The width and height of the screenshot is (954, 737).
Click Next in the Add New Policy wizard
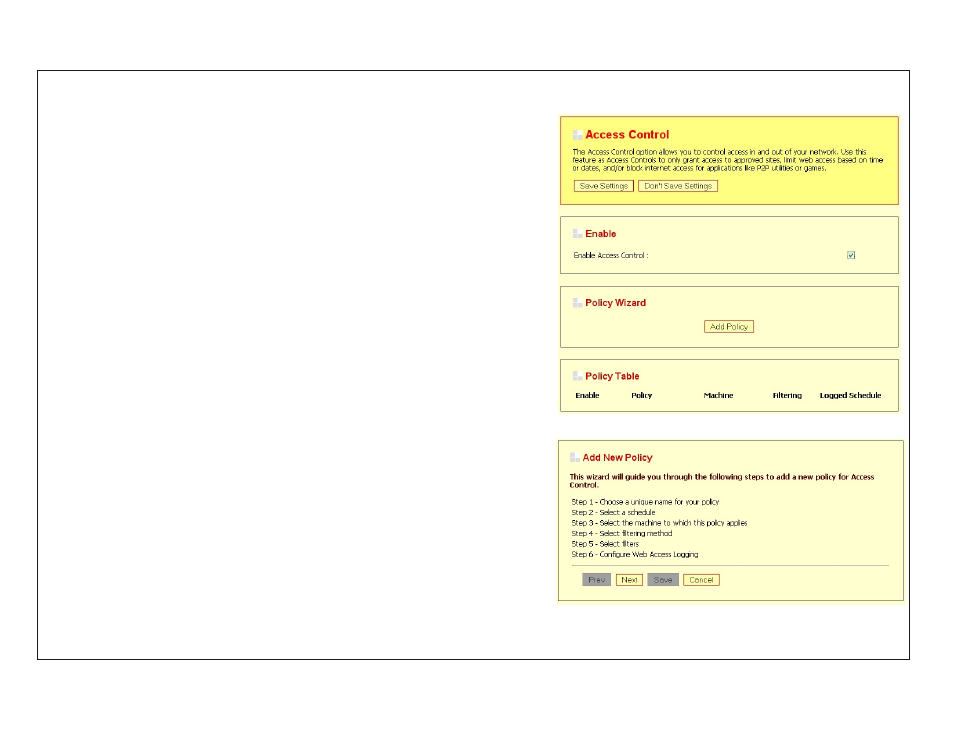pyautogui.click(x=629, y=580)
